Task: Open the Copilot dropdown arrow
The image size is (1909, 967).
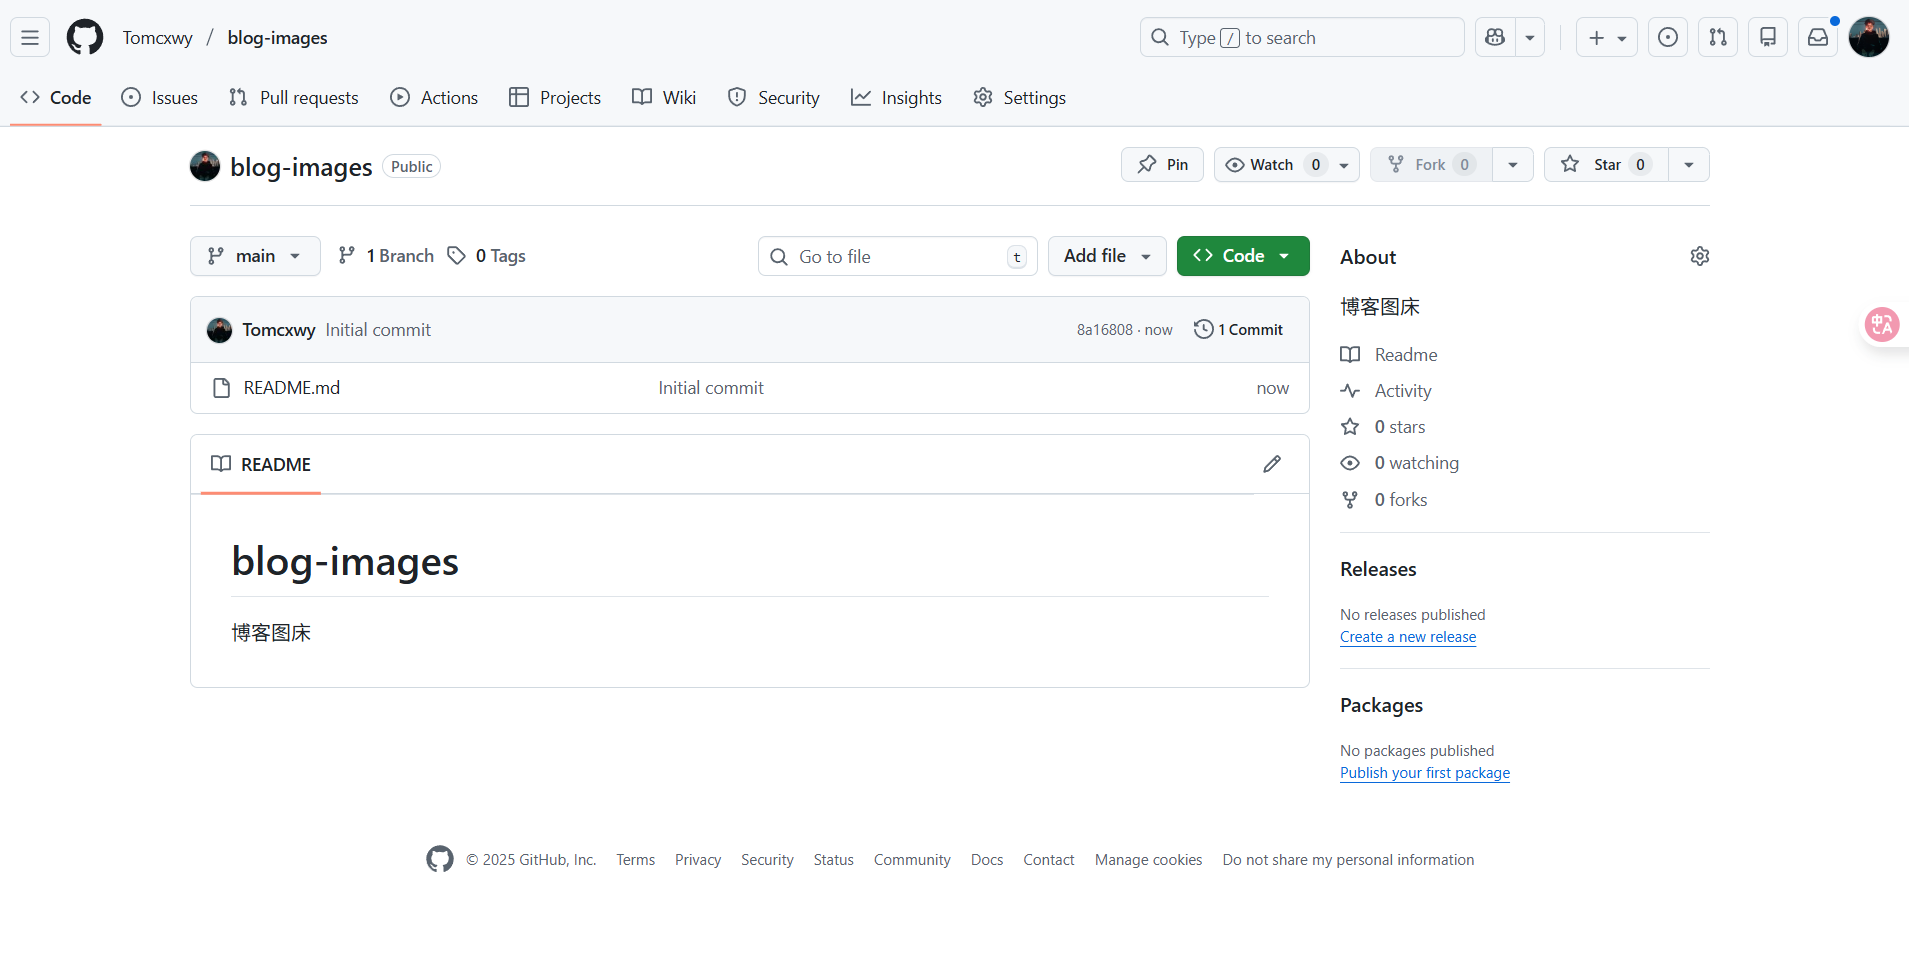Action: click(1530, 38)
